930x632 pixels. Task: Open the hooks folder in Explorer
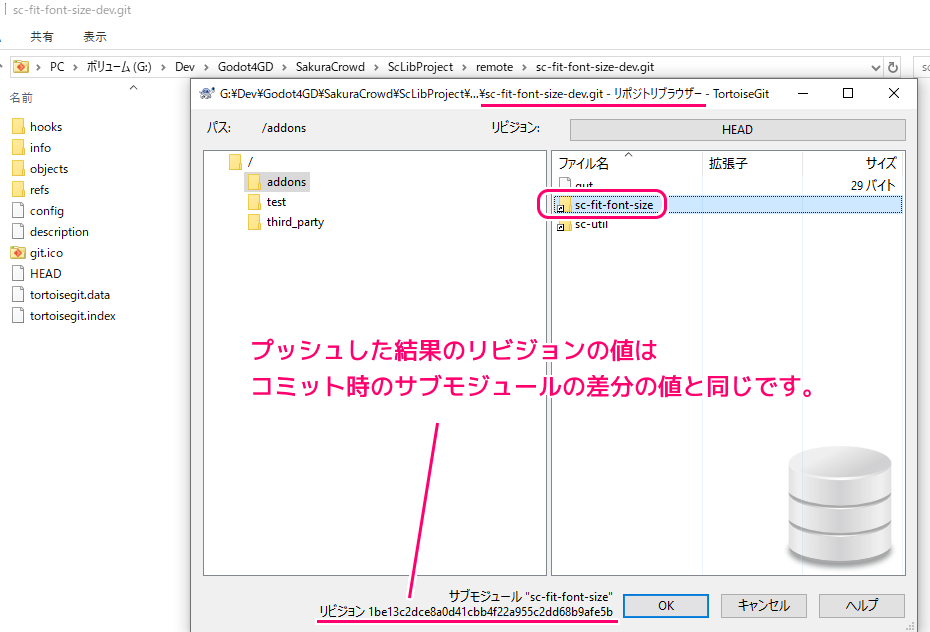click(45, 127)
